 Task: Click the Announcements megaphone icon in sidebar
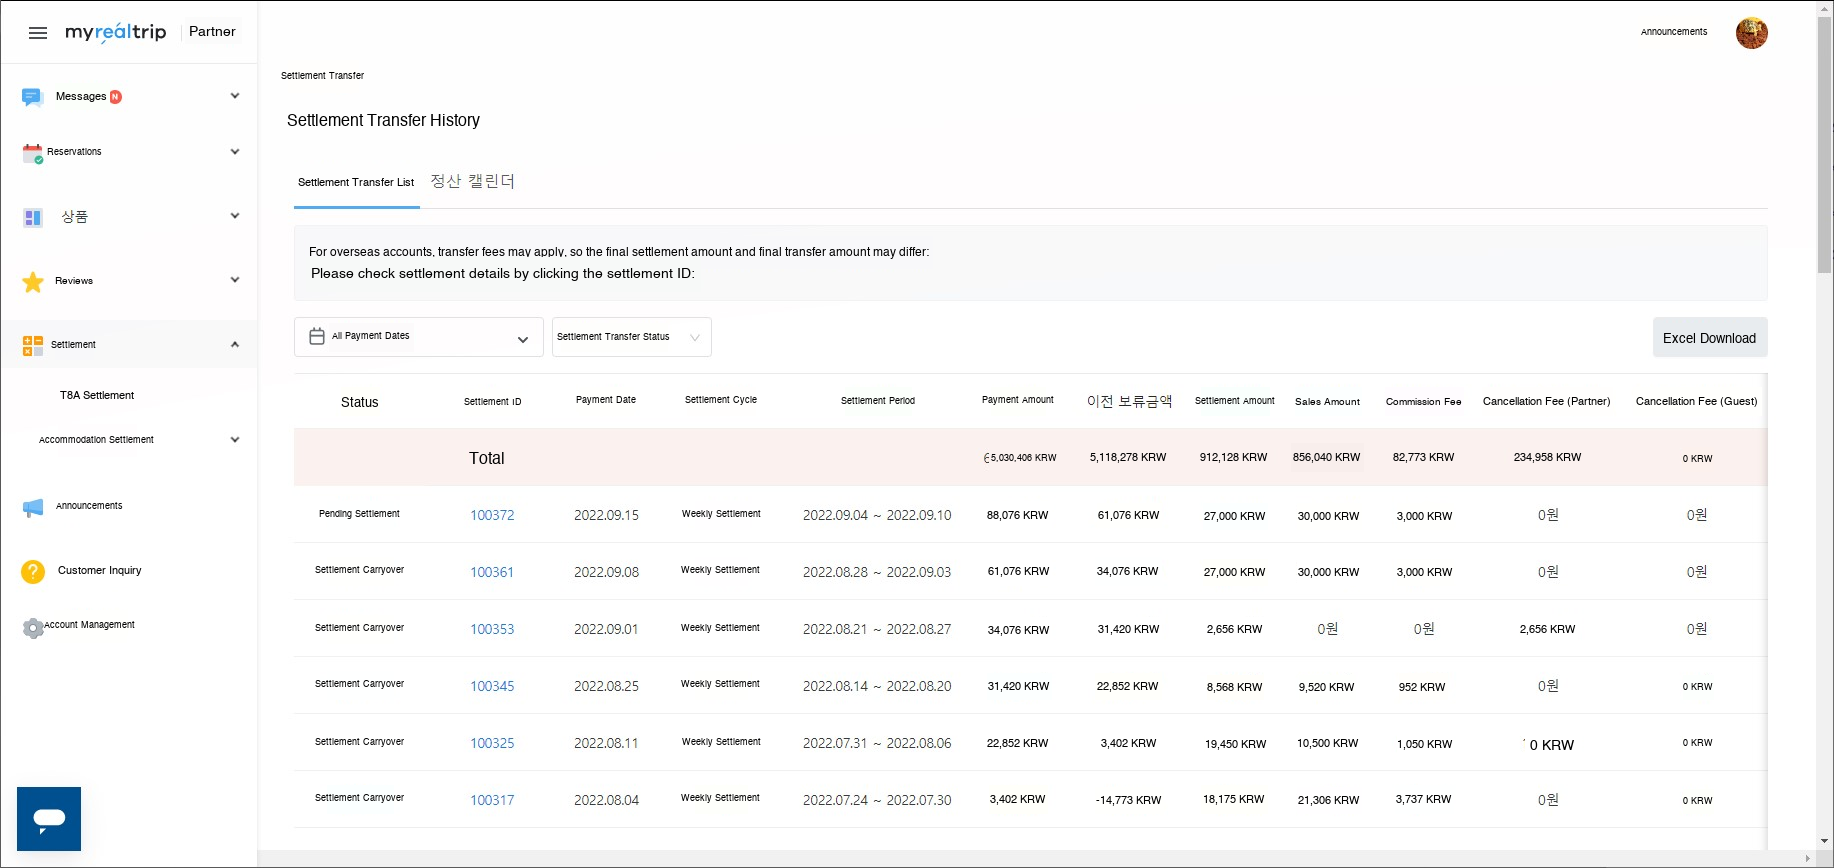[33, 507]
